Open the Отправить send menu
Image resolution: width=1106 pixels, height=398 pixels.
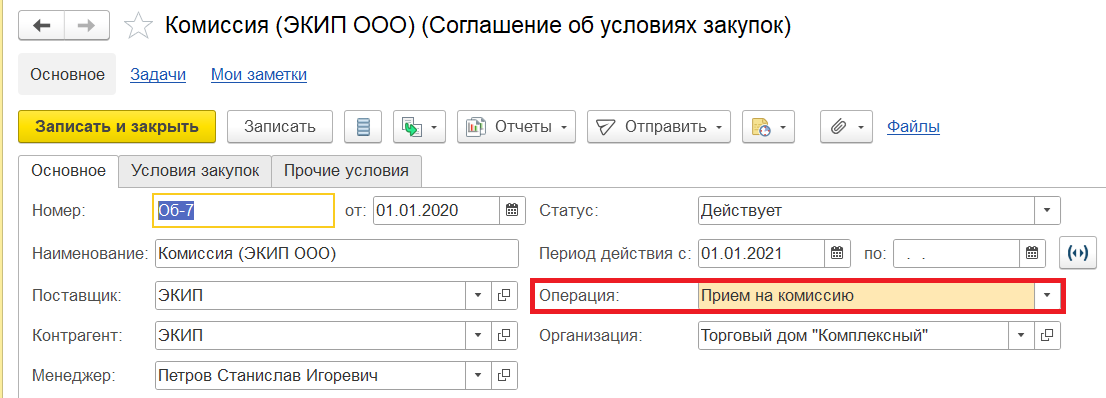[x=658, y=127]
